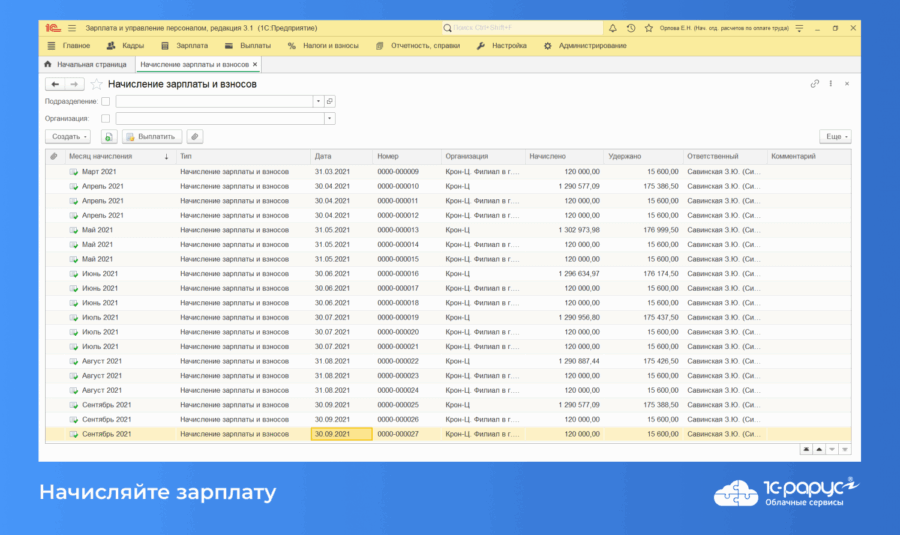
Task: Click the Создать button
Action: point(67,136)
